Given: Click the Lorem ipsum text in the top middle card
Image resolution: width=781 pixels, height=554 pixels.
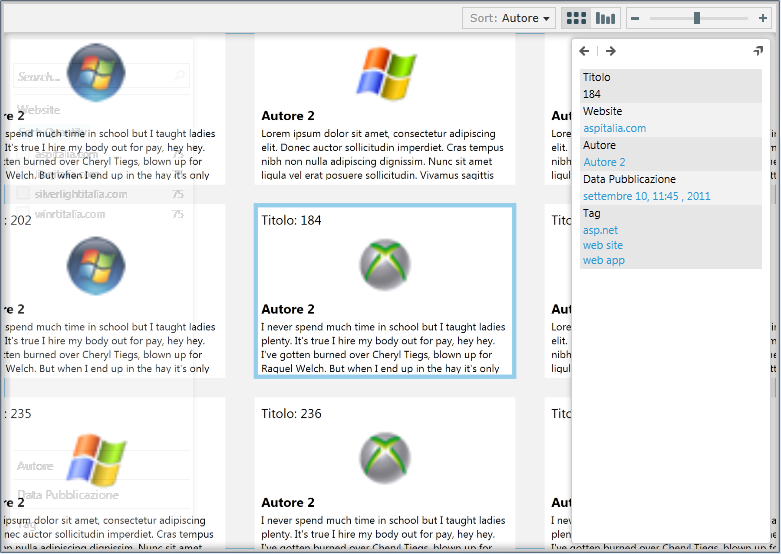Looking at the screenshot, I should [x=382, y=154].
